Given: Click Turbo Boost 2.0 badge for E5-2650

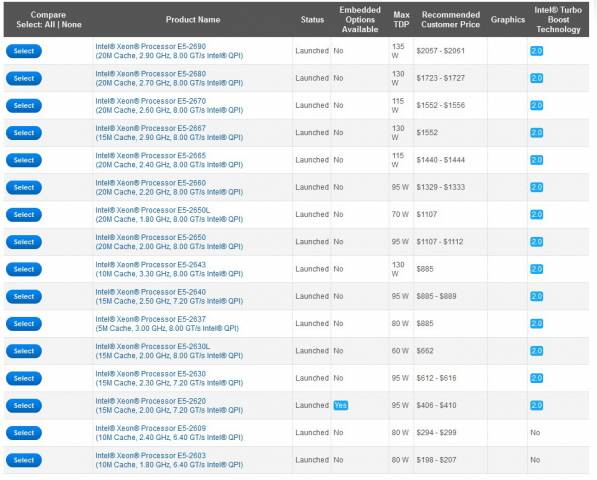Looking at the screenshot, I should click(536, 242).
